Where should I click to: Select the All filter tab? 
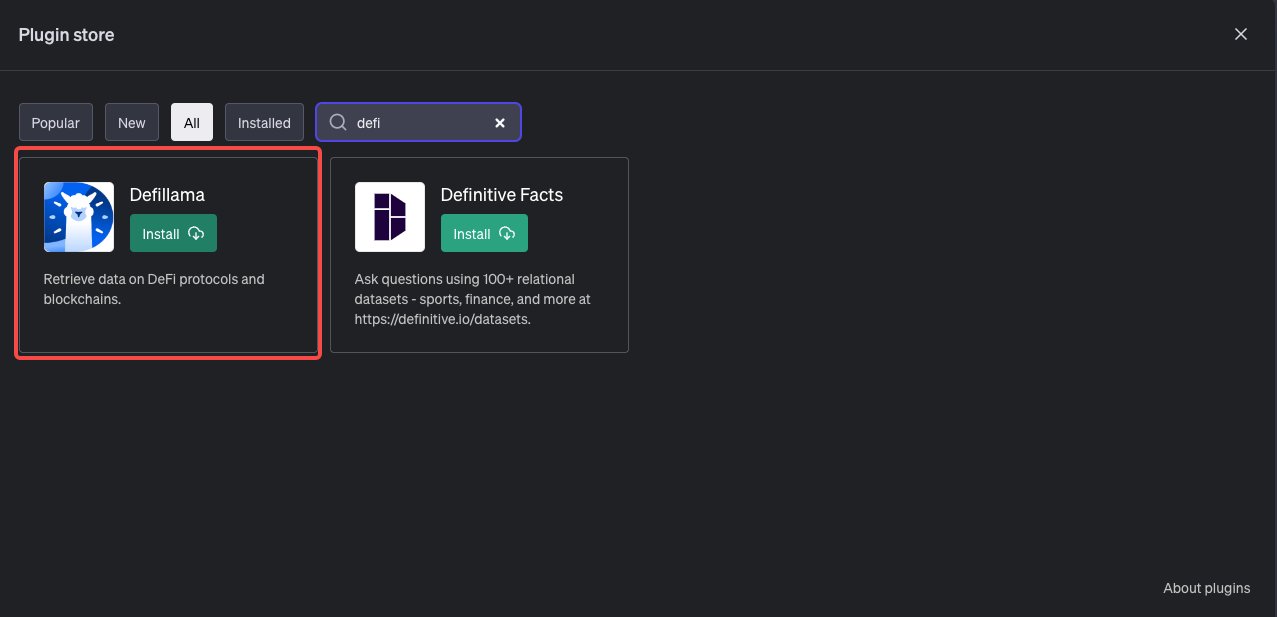(x=192, y=123)
